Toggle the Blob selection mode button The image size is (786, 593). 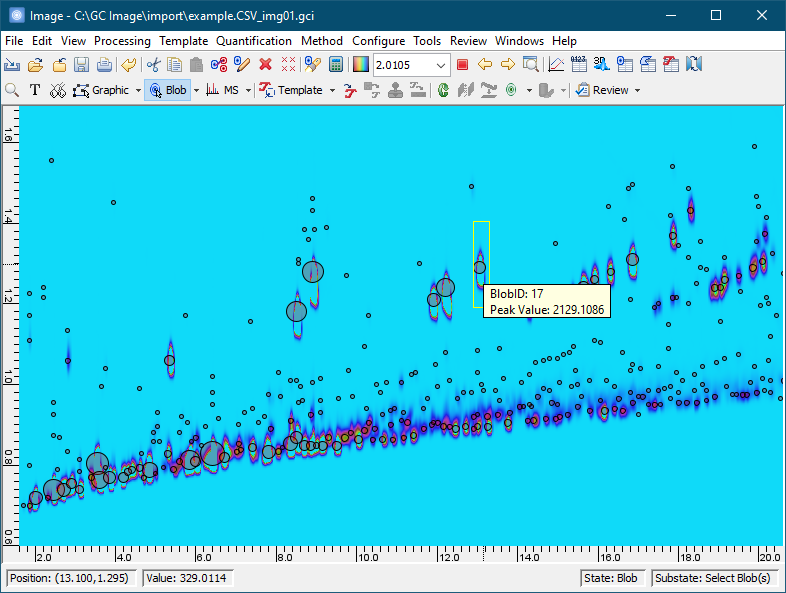tap(167, 90)
